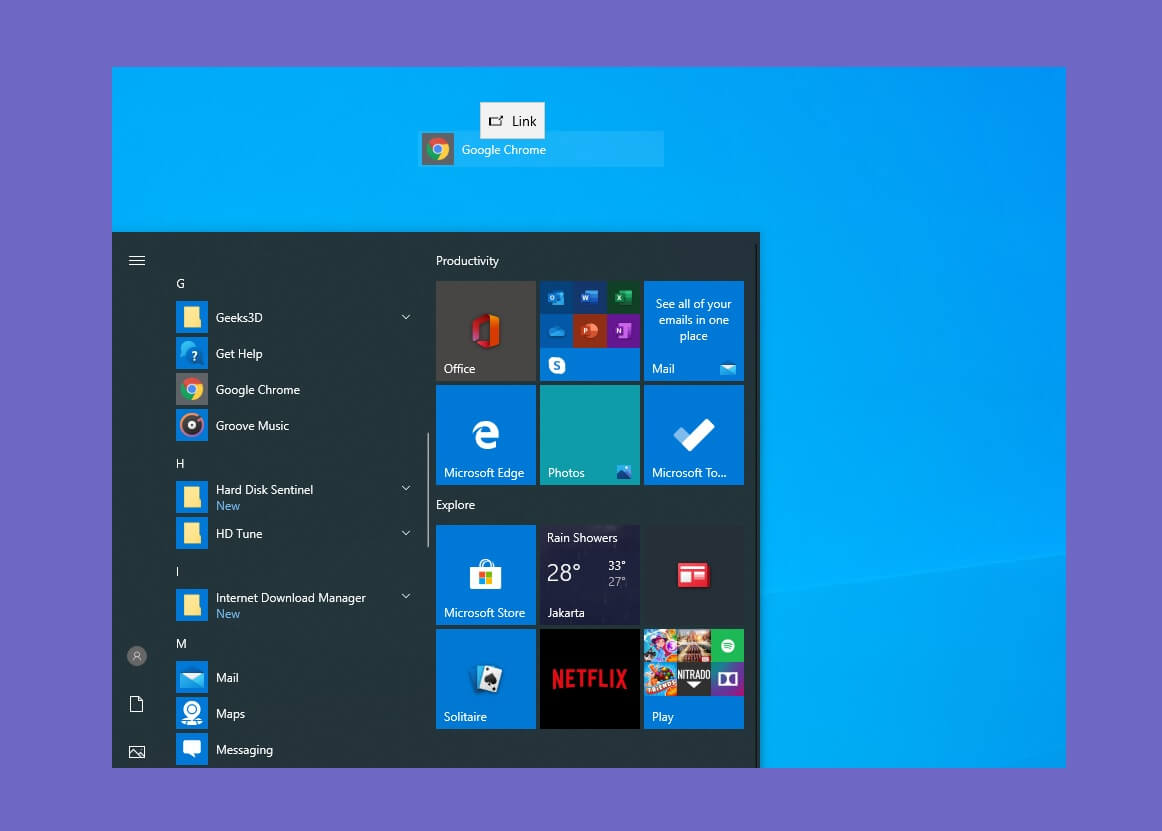This screenshot has height=831, width=1162.
Task: Open the hamburger menu in Start
Action: (x=137, y=260)
